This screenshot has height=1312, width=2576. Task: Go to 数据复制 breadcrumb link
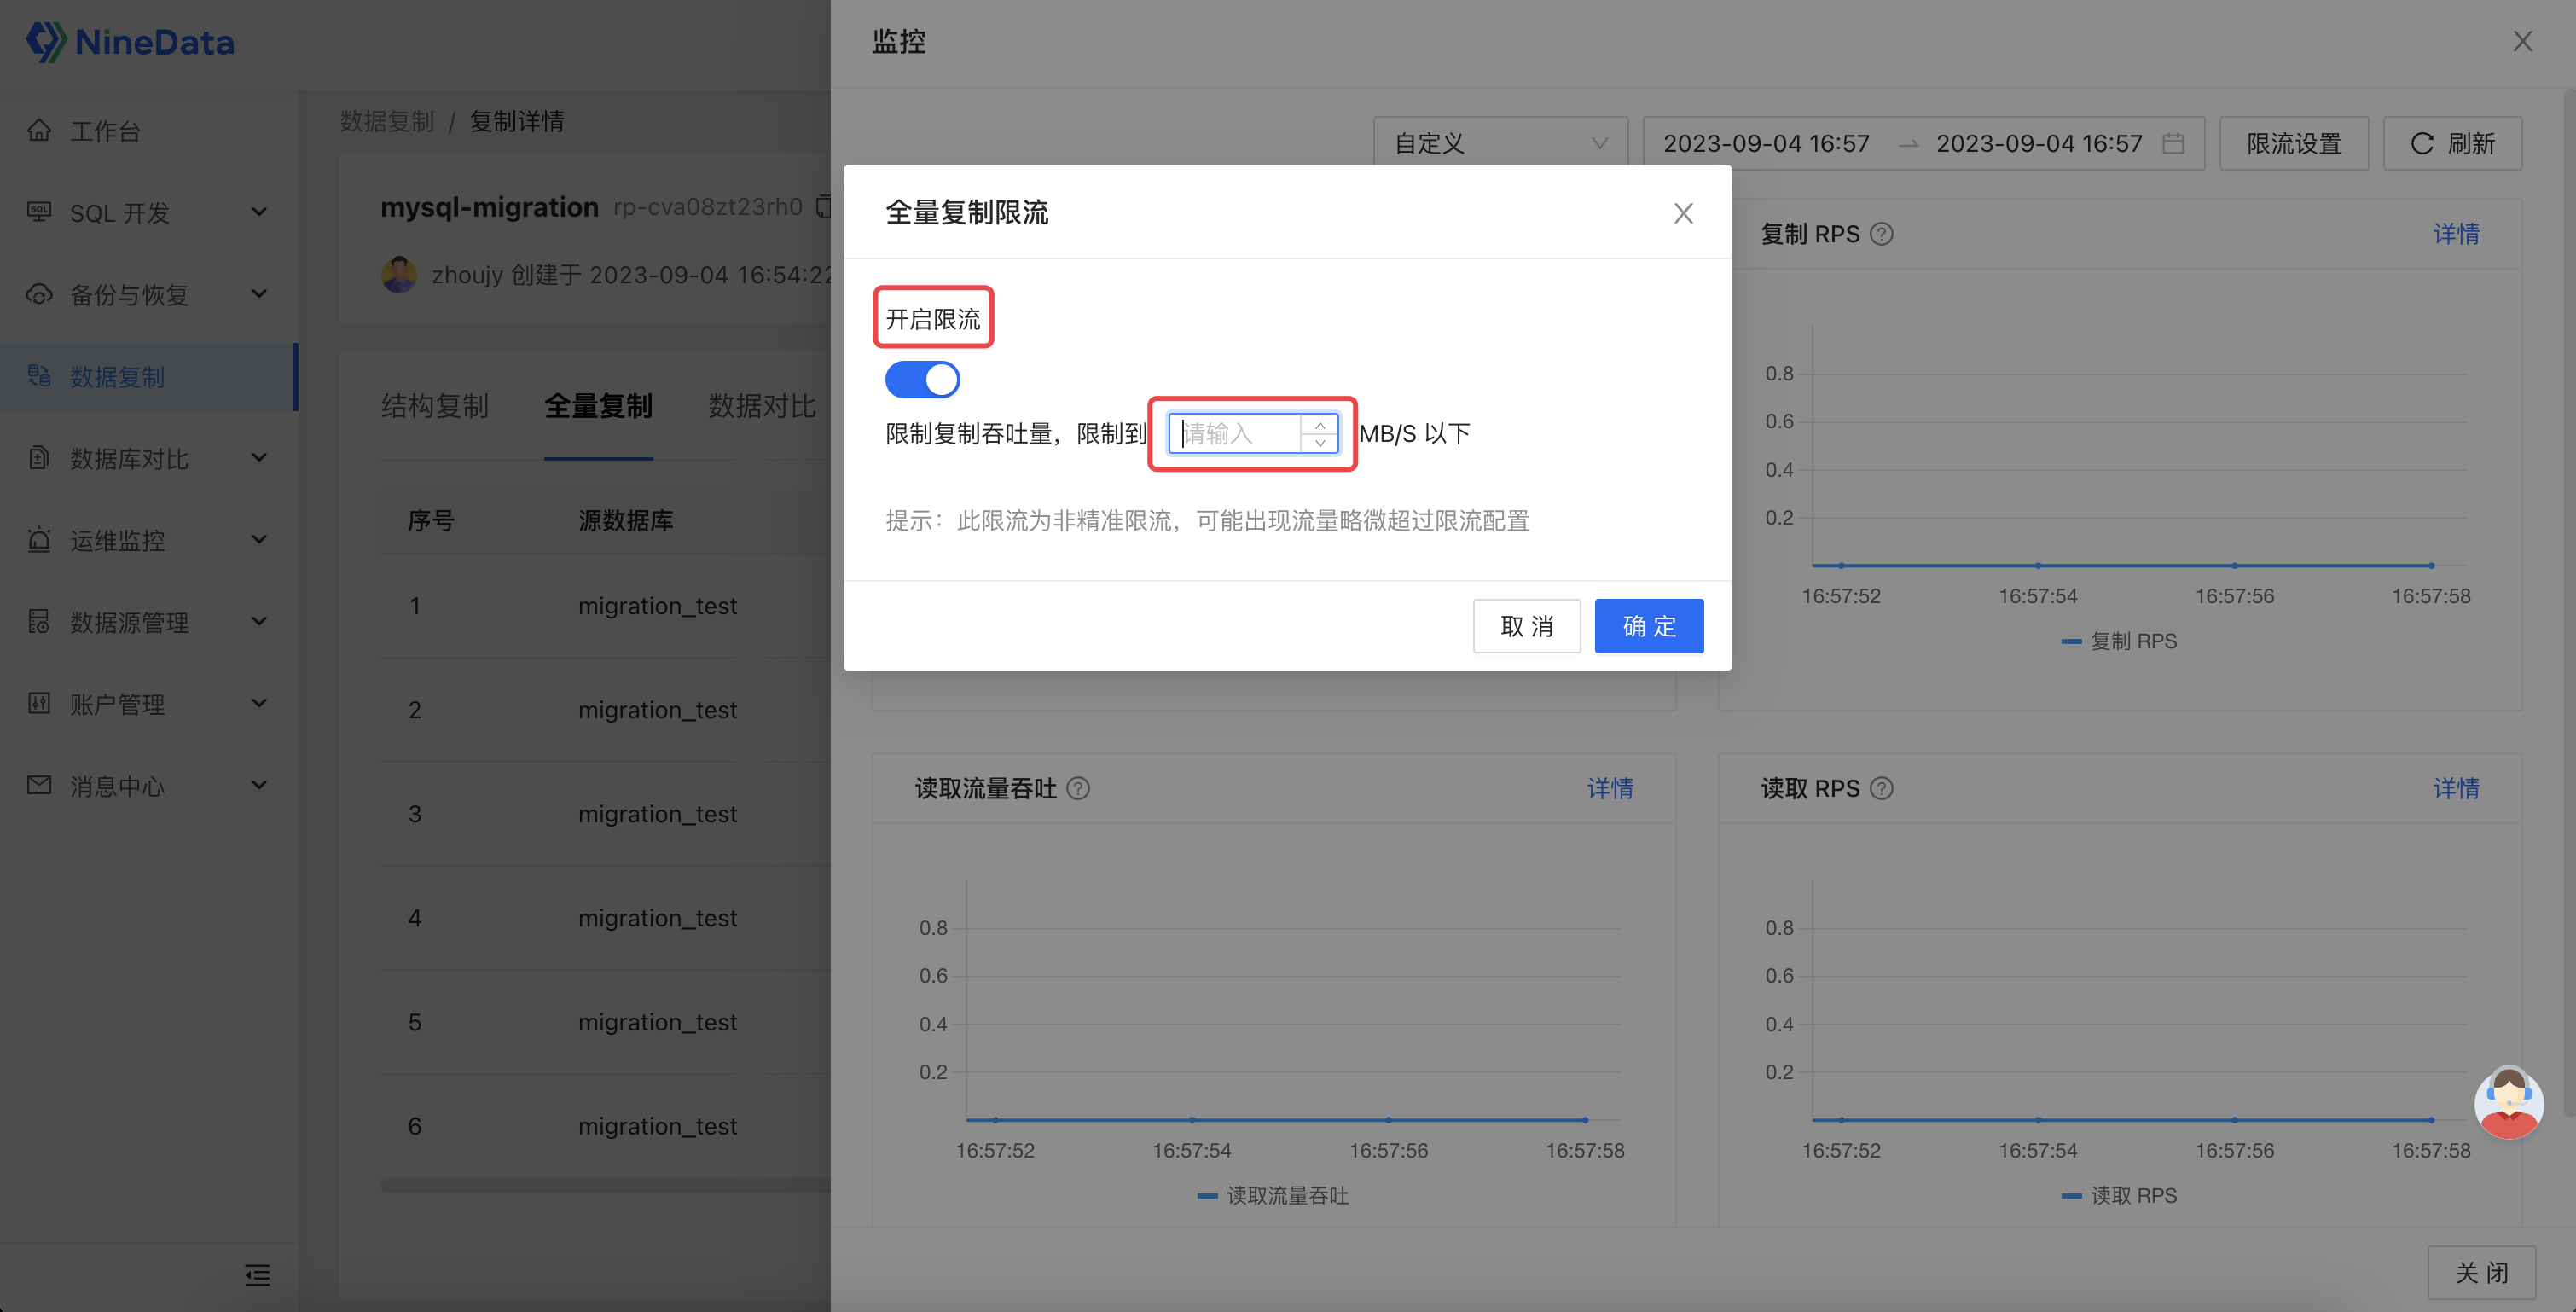click(387, 121)
